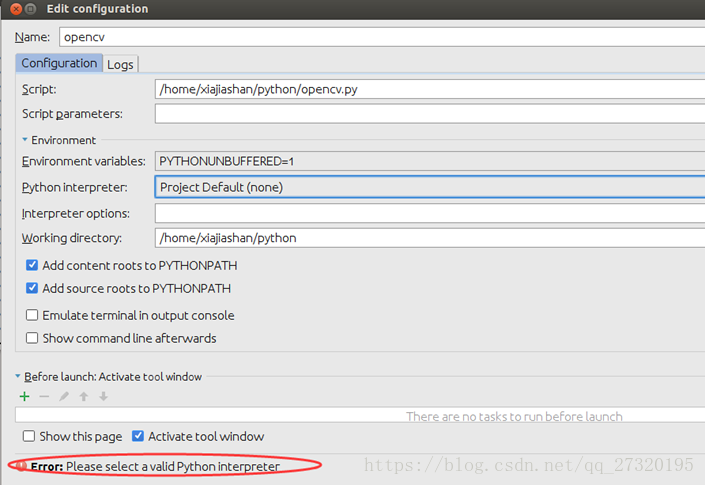Toggle Add content roots to PYTHONPATH
This screenshot has height=485, width=705.
click(32, 265)
